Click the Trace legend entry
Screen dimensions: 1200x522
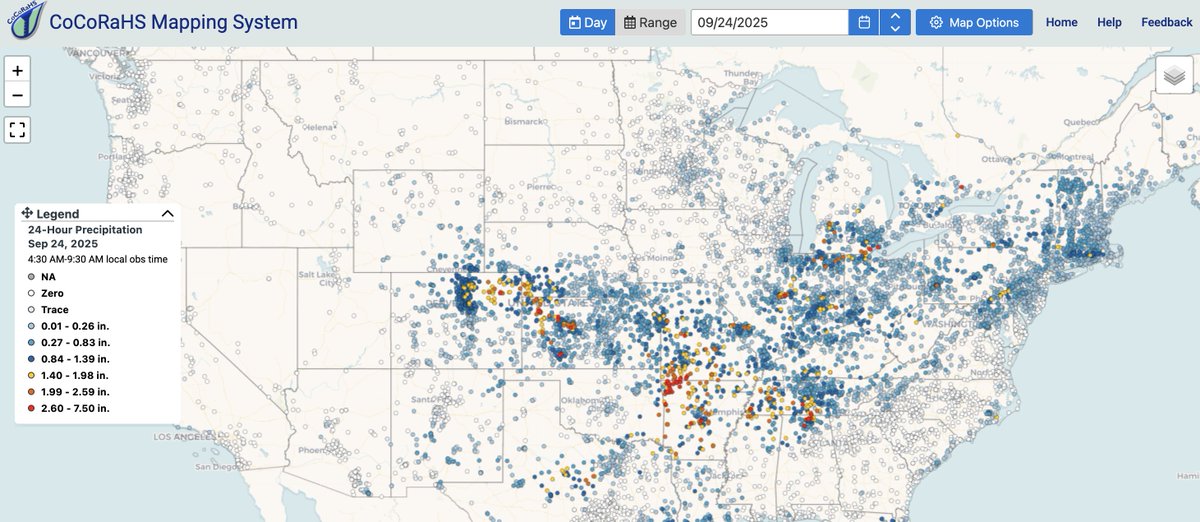47,310
